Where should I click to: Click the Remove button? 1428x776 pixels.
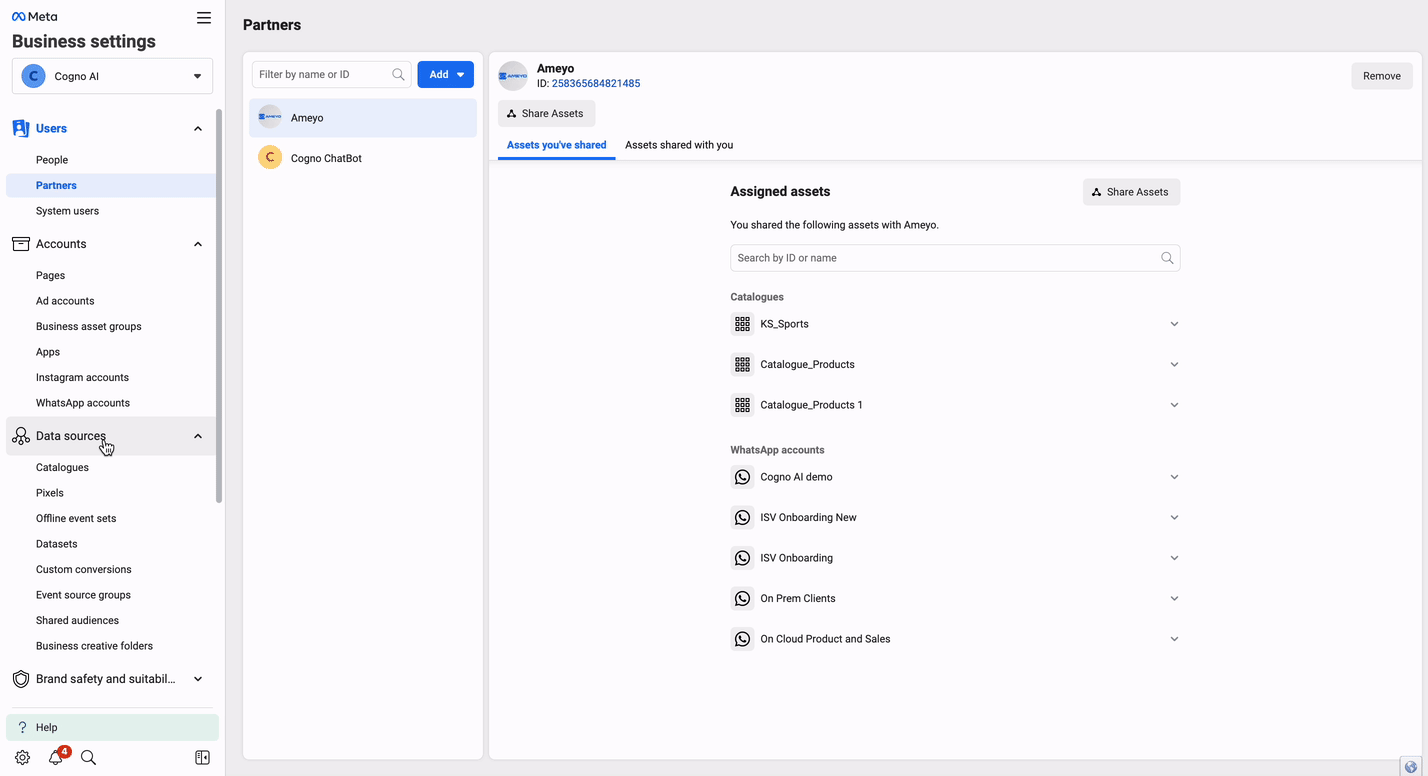coord(1382,76)
